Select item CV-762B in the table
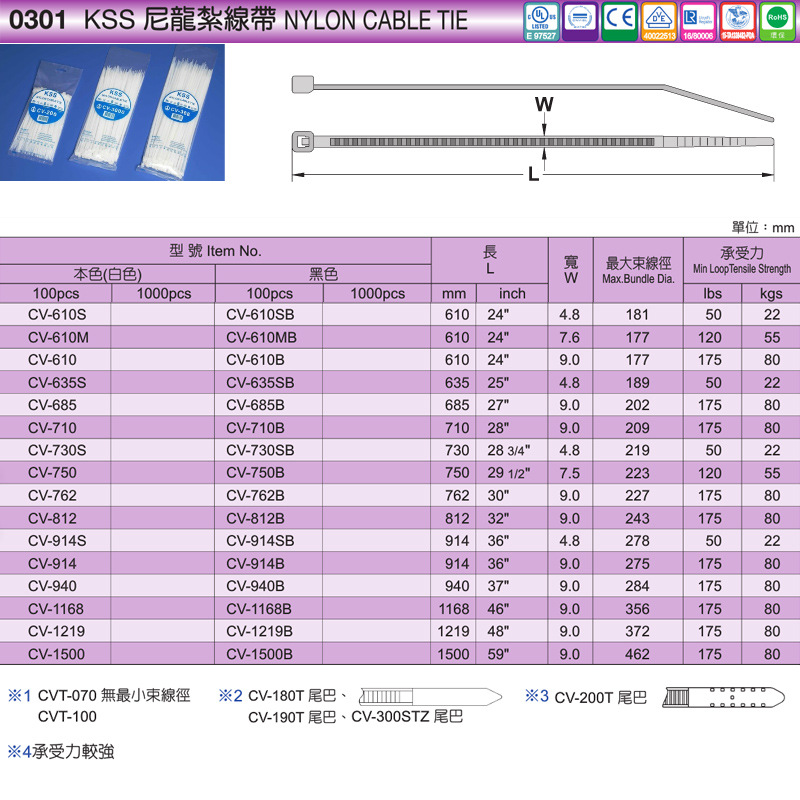800x800 pixels. [x=255, y=495]
